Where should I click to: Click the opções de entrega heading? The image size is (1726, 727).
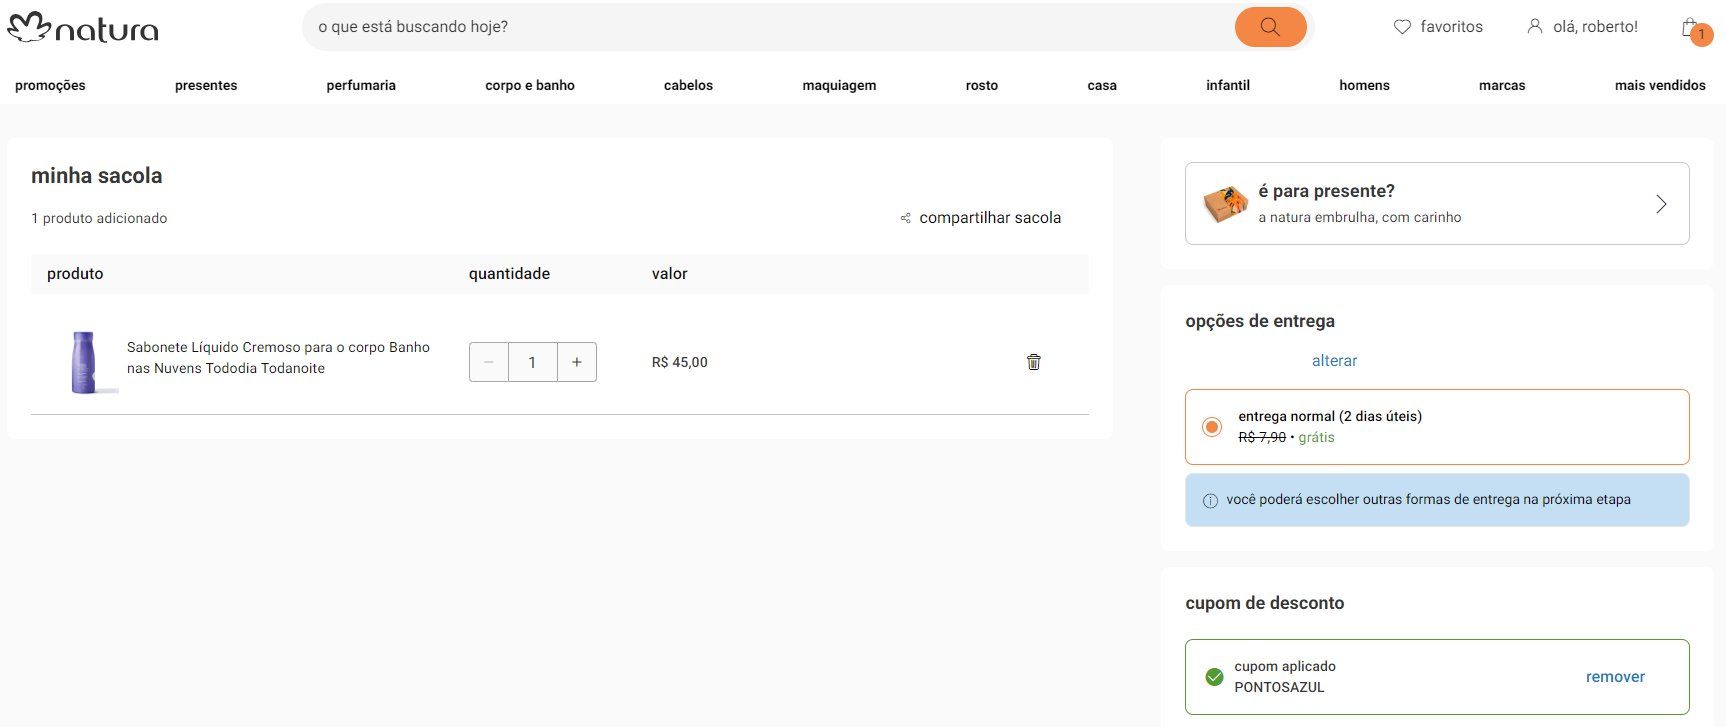[x=1259, y=321]
